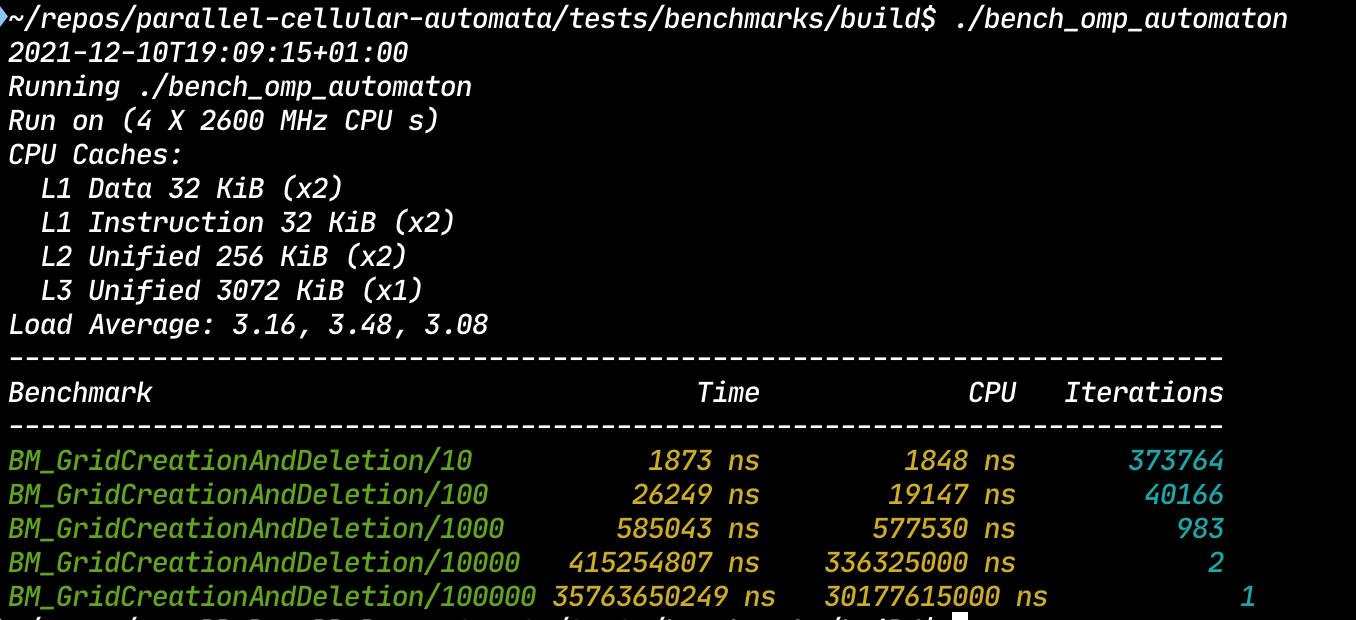Click the 'L2 Unified 256 KiB (x2)' line
Screen dimensions: 1356x620
pyautogui.click(x=224, y=257)
